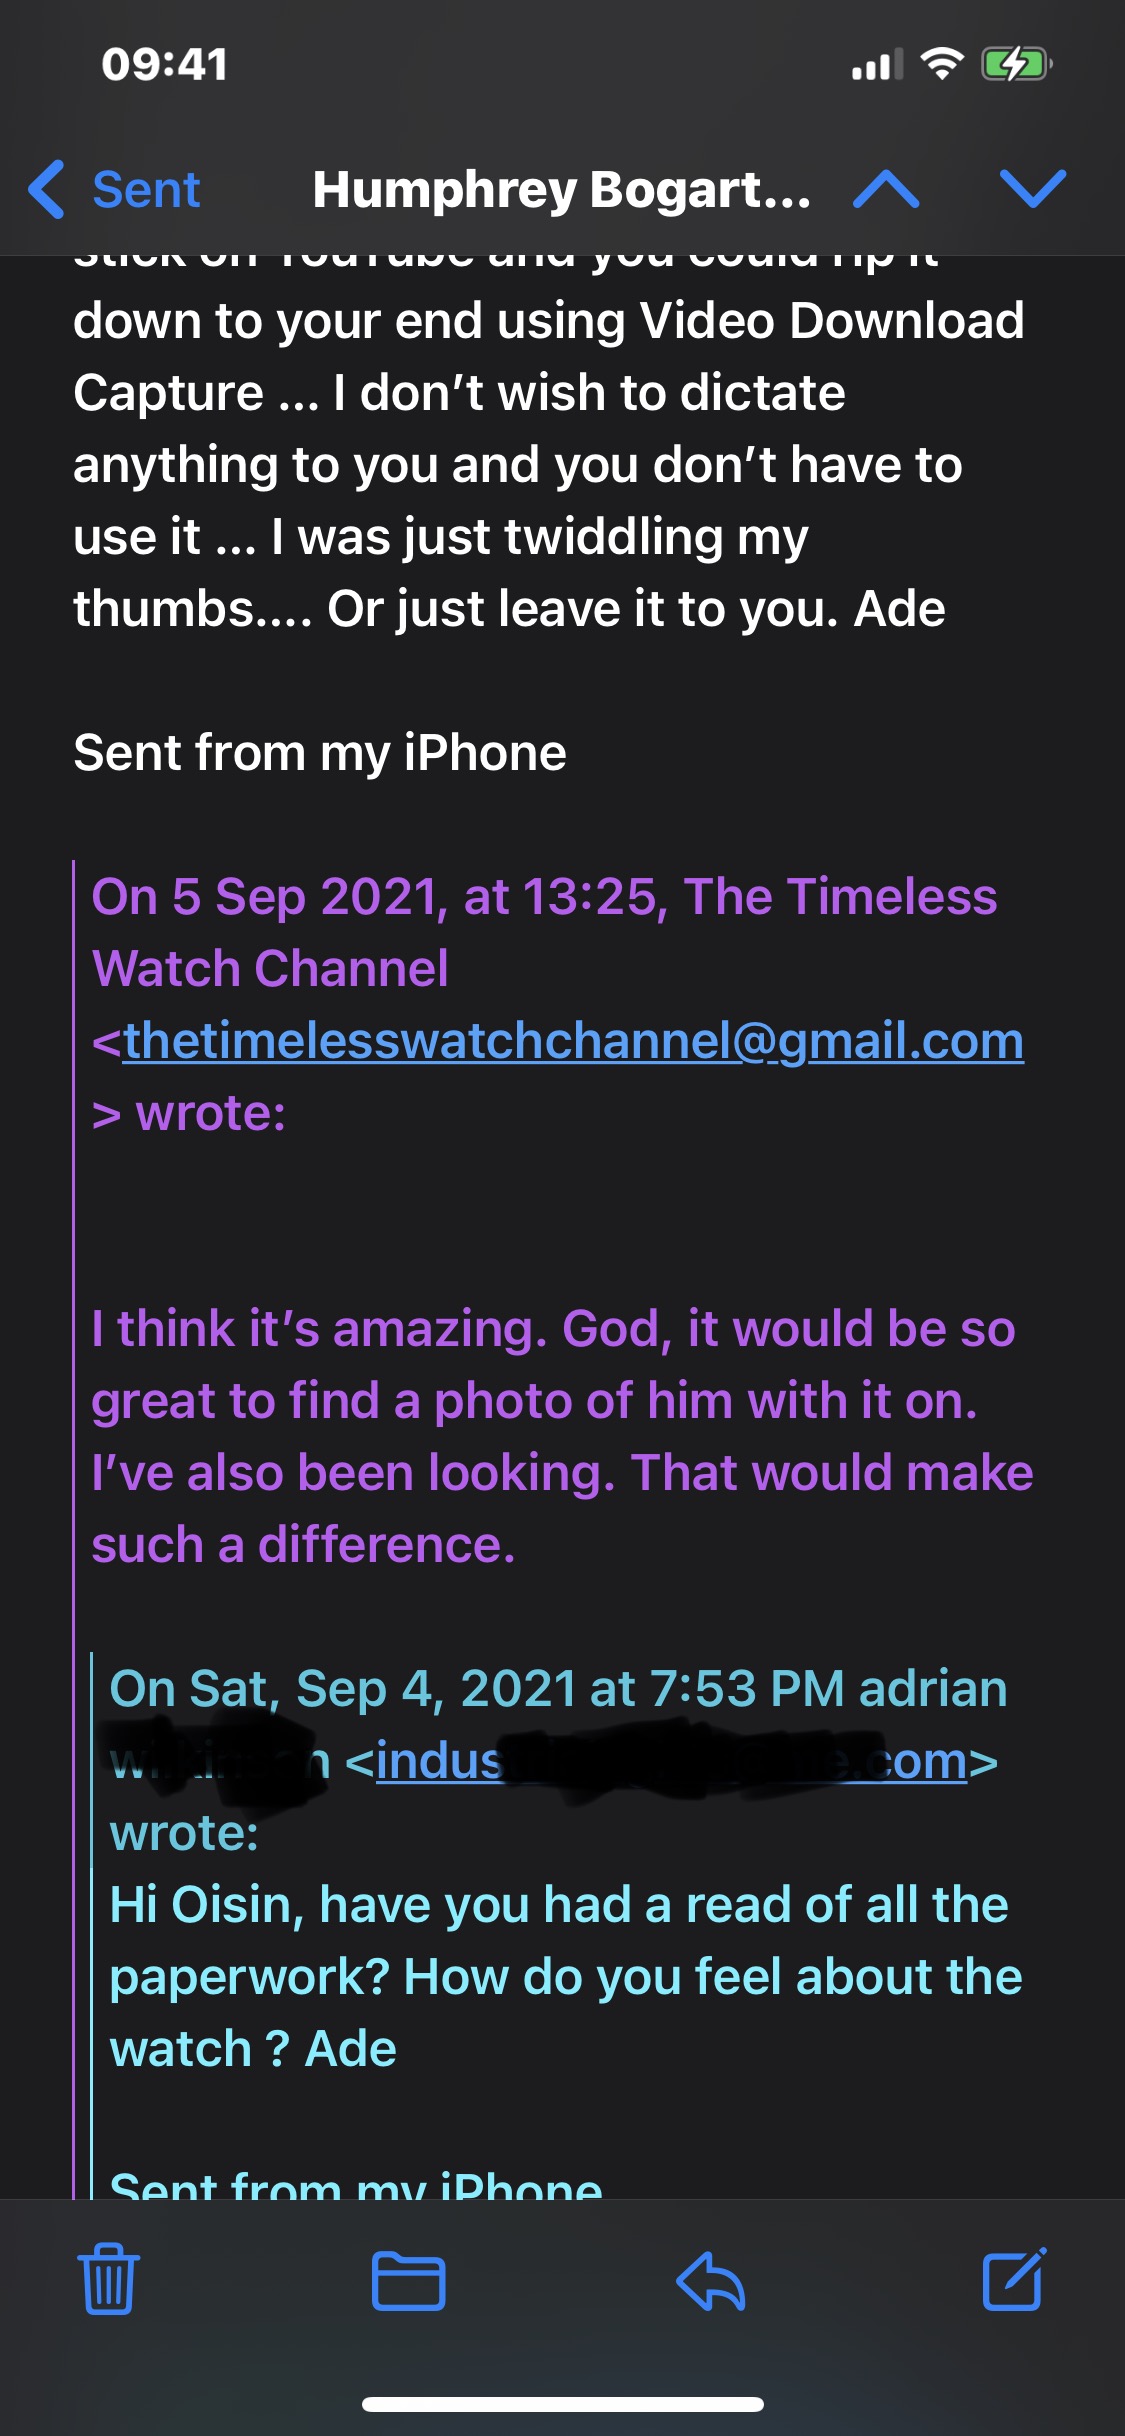Tap the home indicator bar
The height and width of the screenshot is (2436, 1125).
pos(562,2404)
